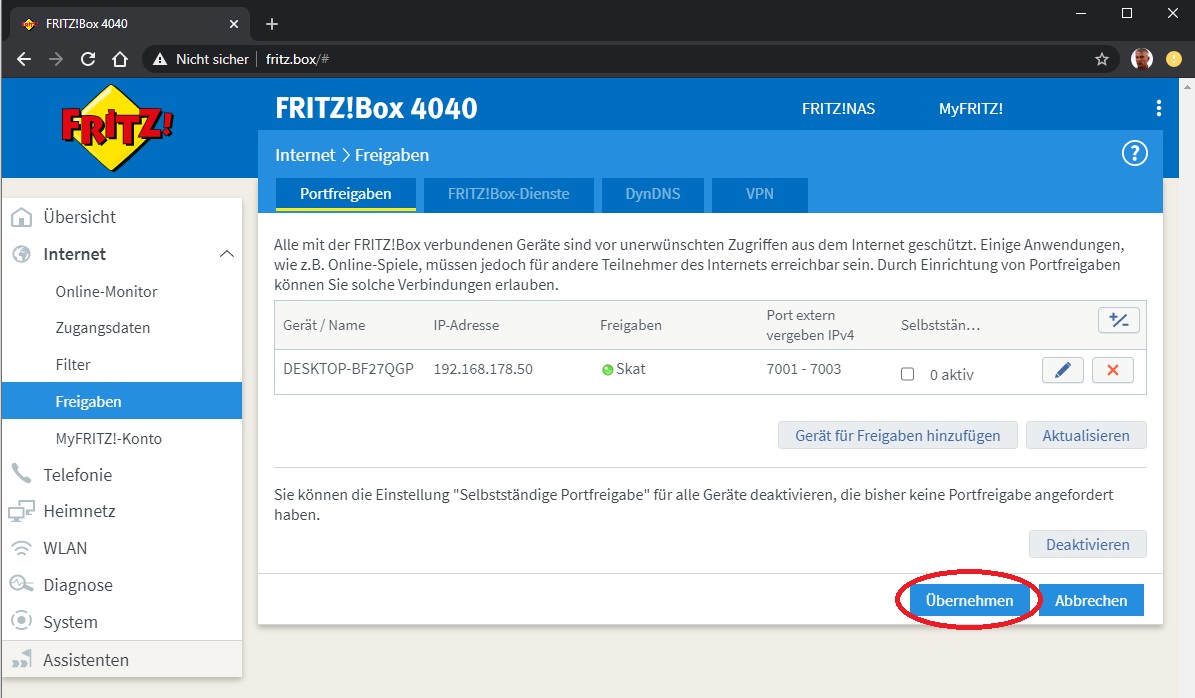The width and height of the screenshot is (1195, 698).
Task: Toggle the Selbstständige Portfreigabe checkbox
Action: 907,374
